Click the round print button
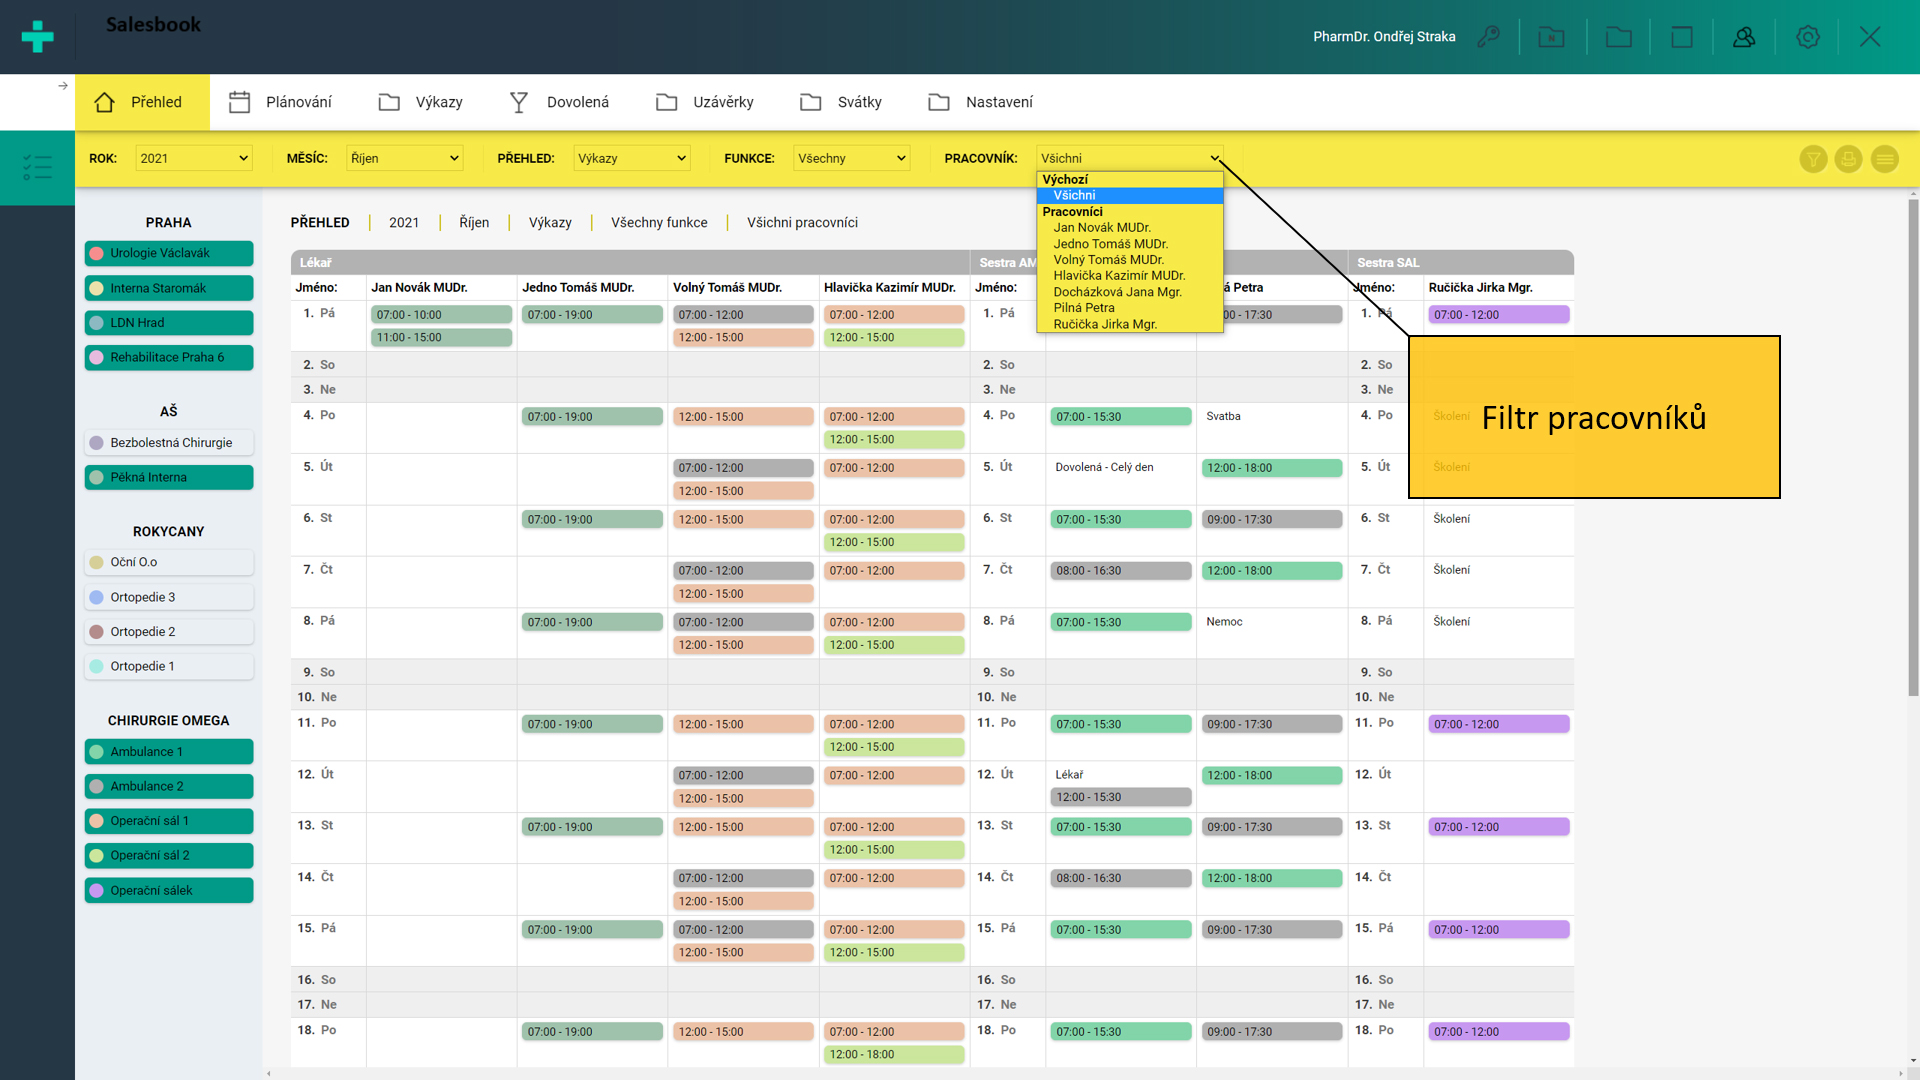 (1848, 159)
